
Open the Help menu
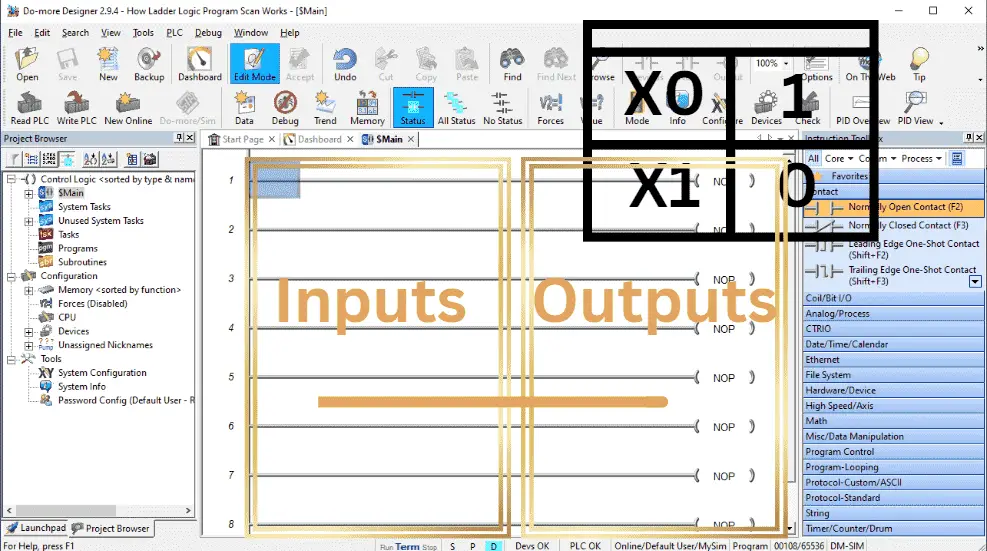(x=290, y=33)
